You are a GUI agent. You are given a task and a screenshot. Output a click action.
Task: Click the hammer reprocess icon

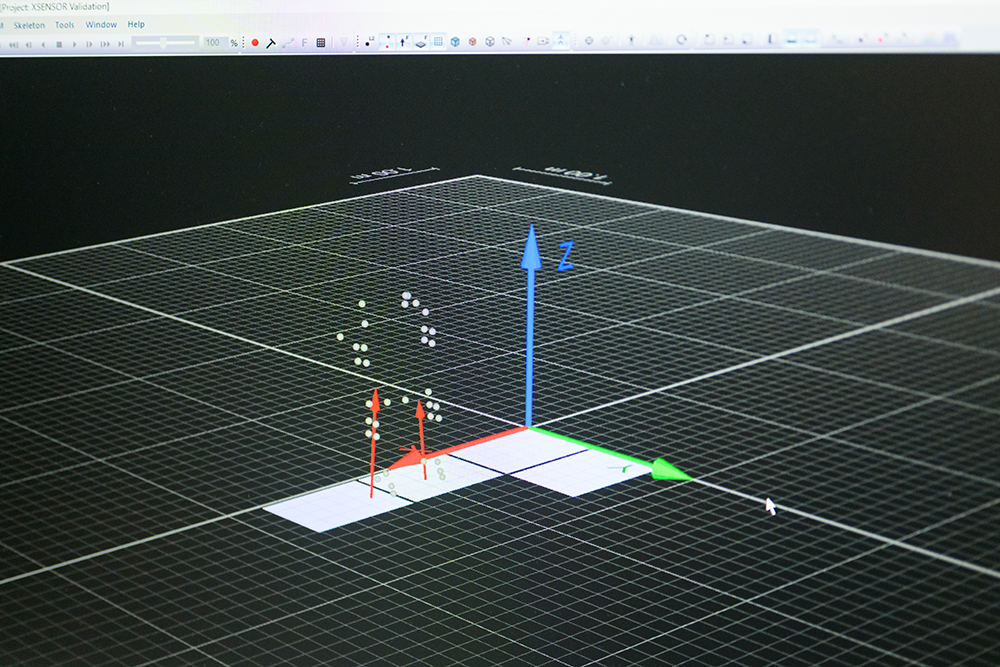point(271,43)
